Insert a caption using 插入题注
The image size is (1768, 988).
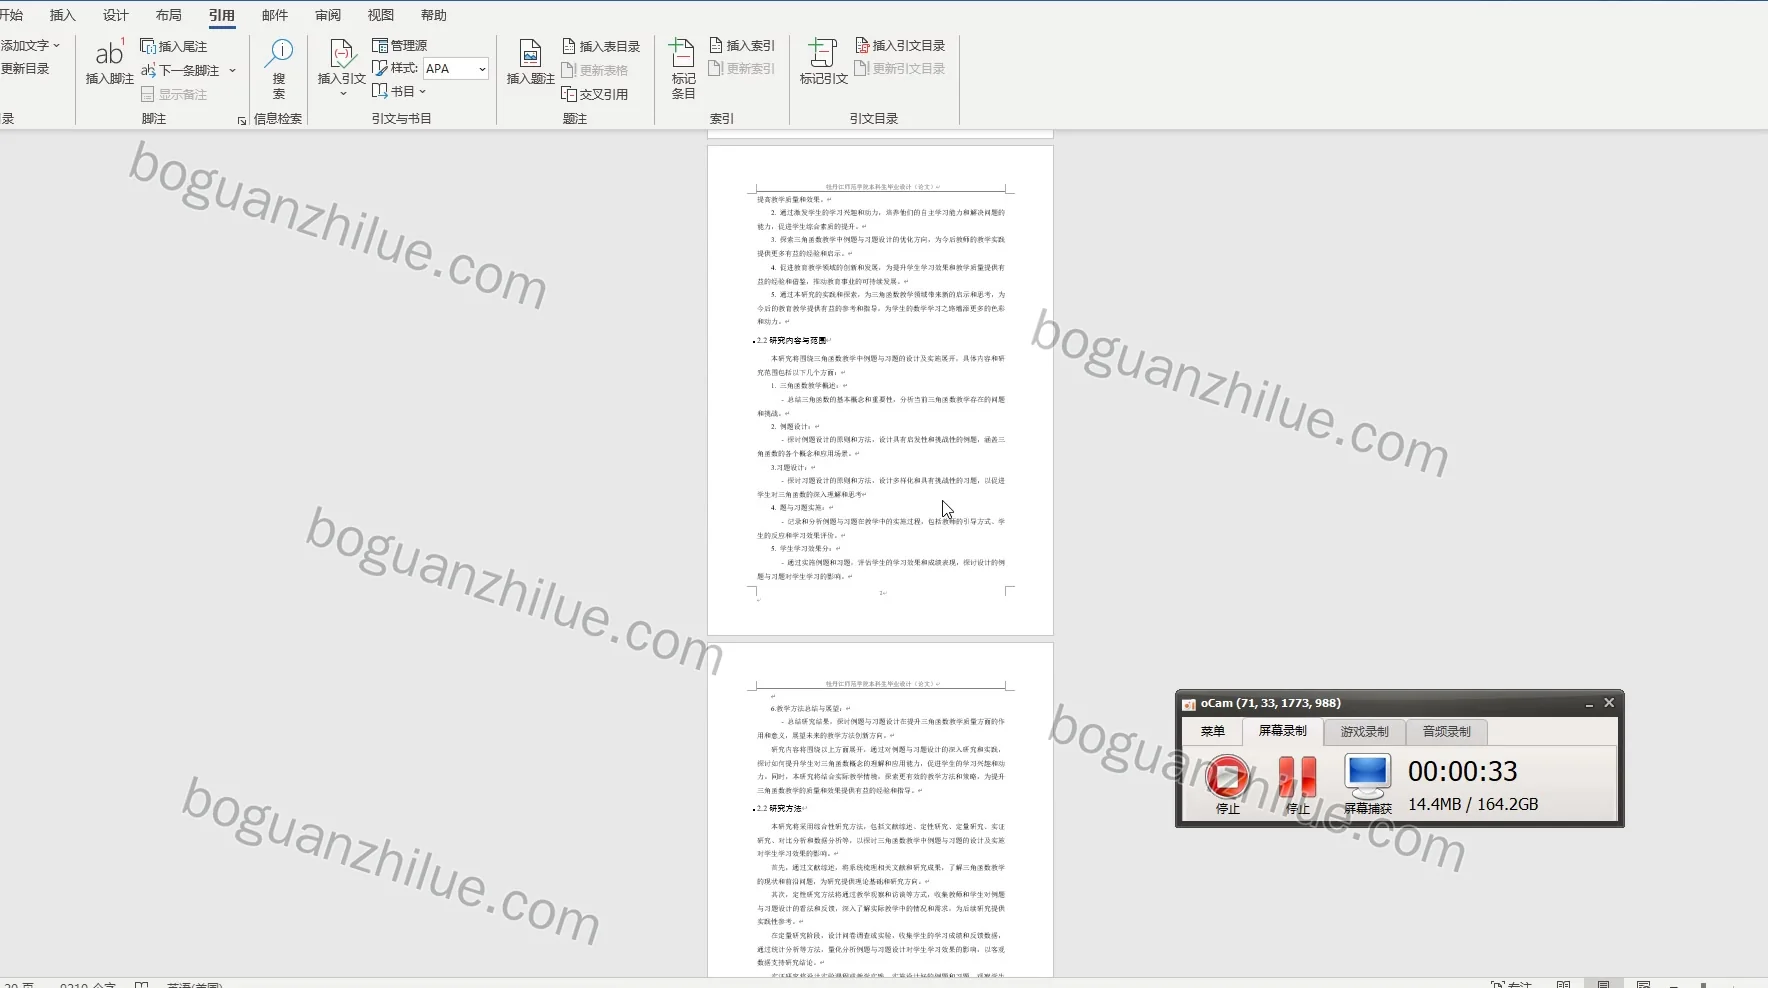tap(530, 62)
